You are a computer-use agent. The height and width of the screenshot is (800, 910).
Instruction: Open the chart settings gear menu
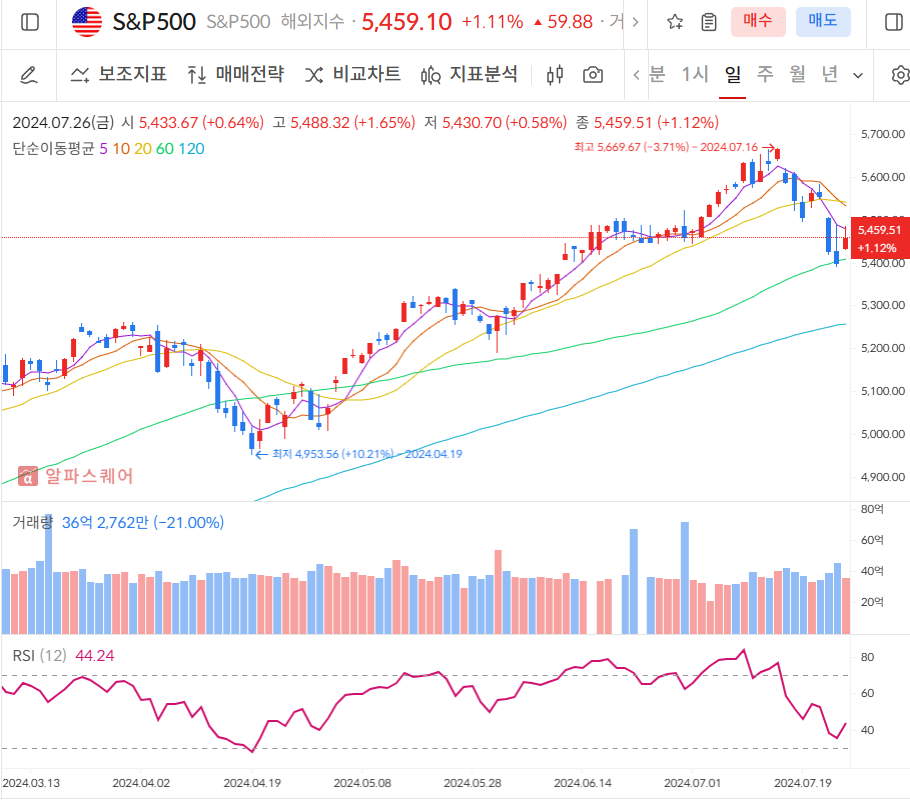pyautogui.click(x=899, y=75)
